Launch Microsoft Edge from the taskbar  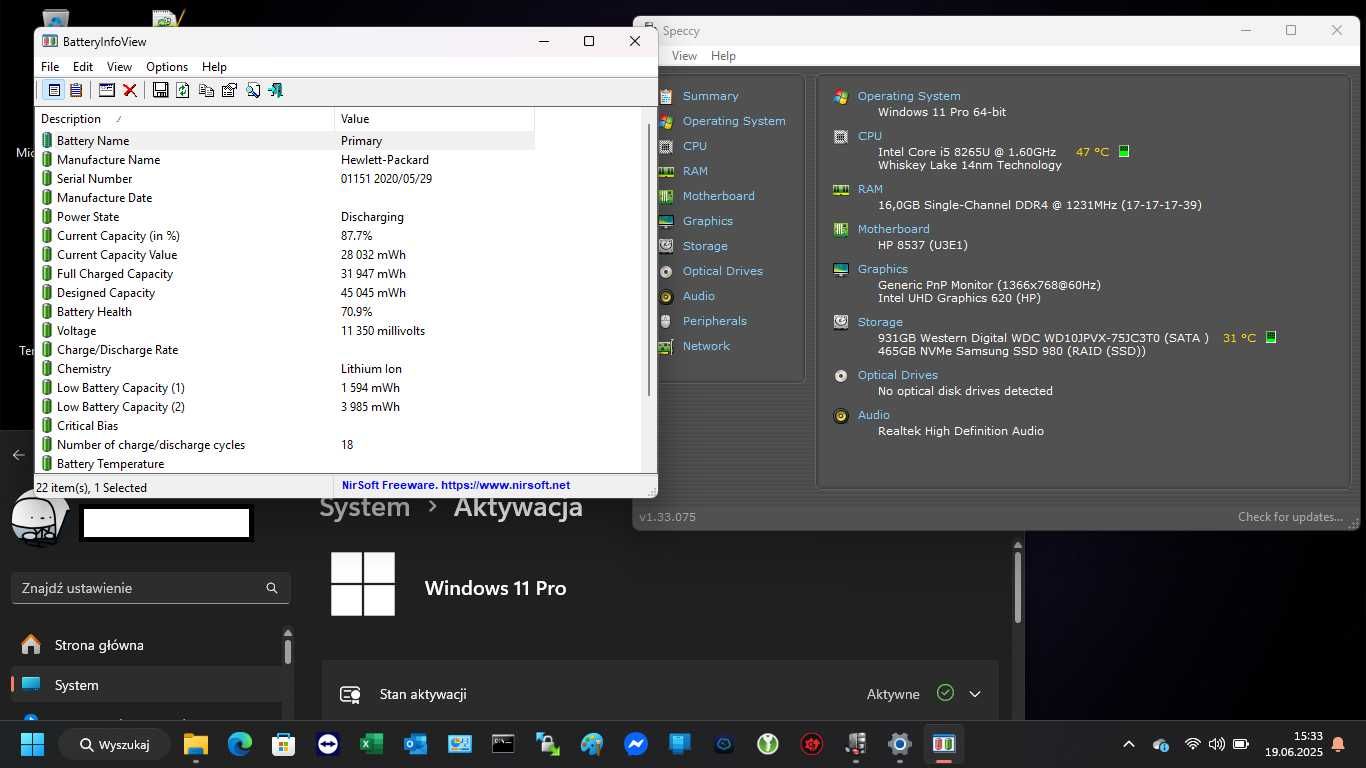pos(239,744)
